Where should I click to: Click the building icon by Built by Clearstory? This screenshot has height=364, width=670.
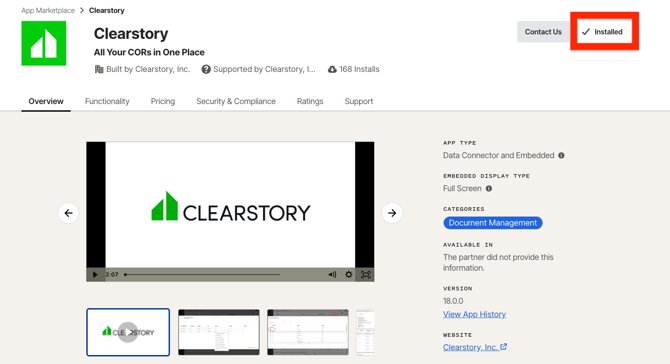(99, 69)
